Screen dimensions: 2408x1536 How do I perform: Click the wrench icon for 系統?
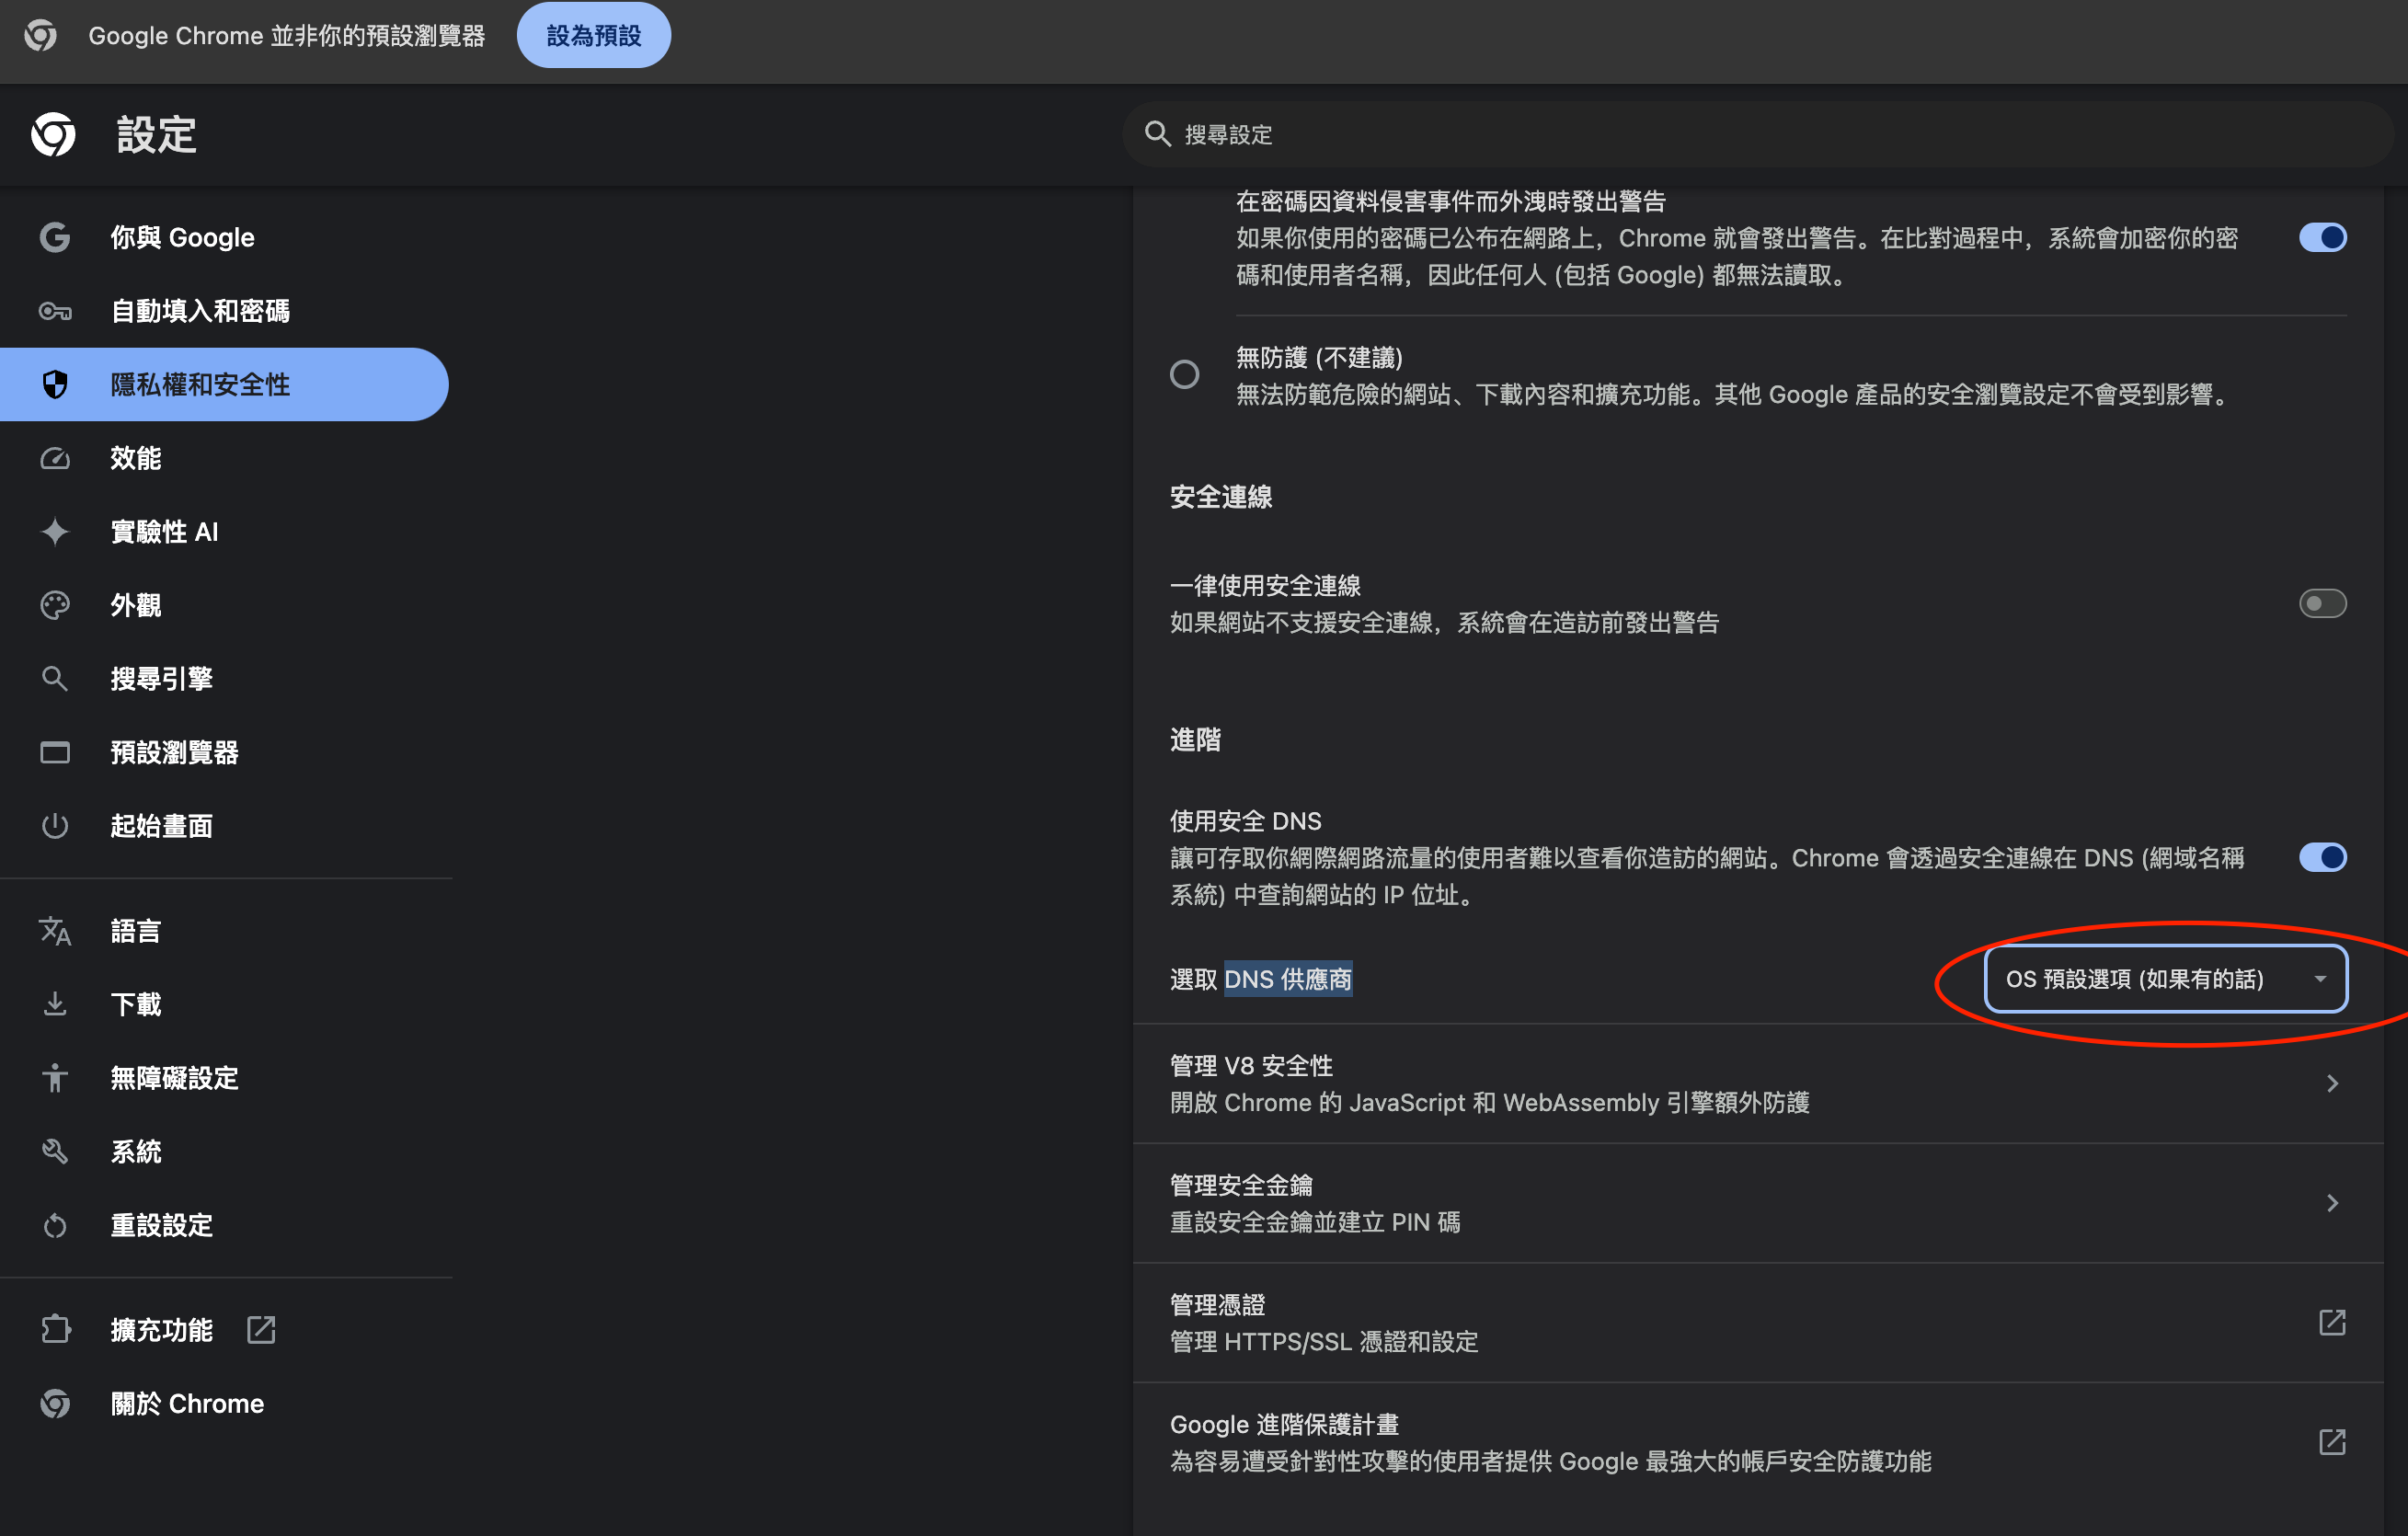55,1151
